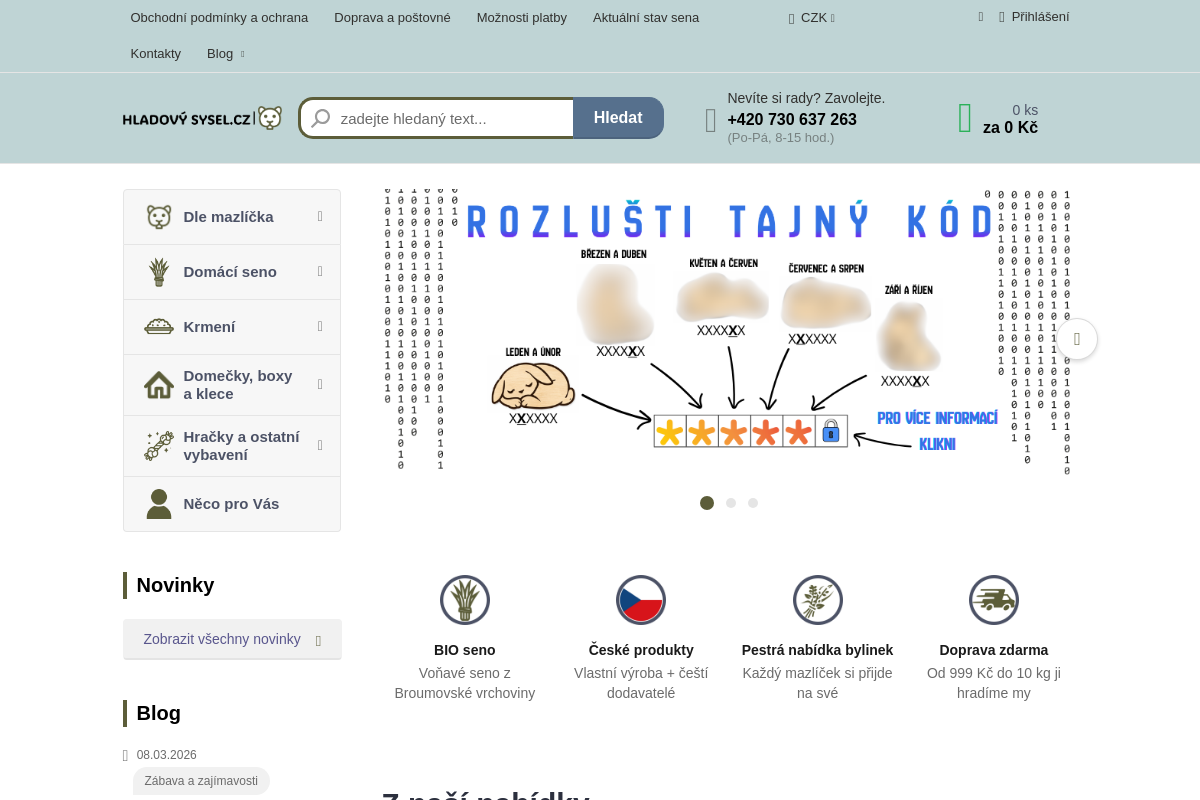Viewport: 1200px width, 800px height.
Task: Open Možnosti platby page
Action: click(522, 18)
